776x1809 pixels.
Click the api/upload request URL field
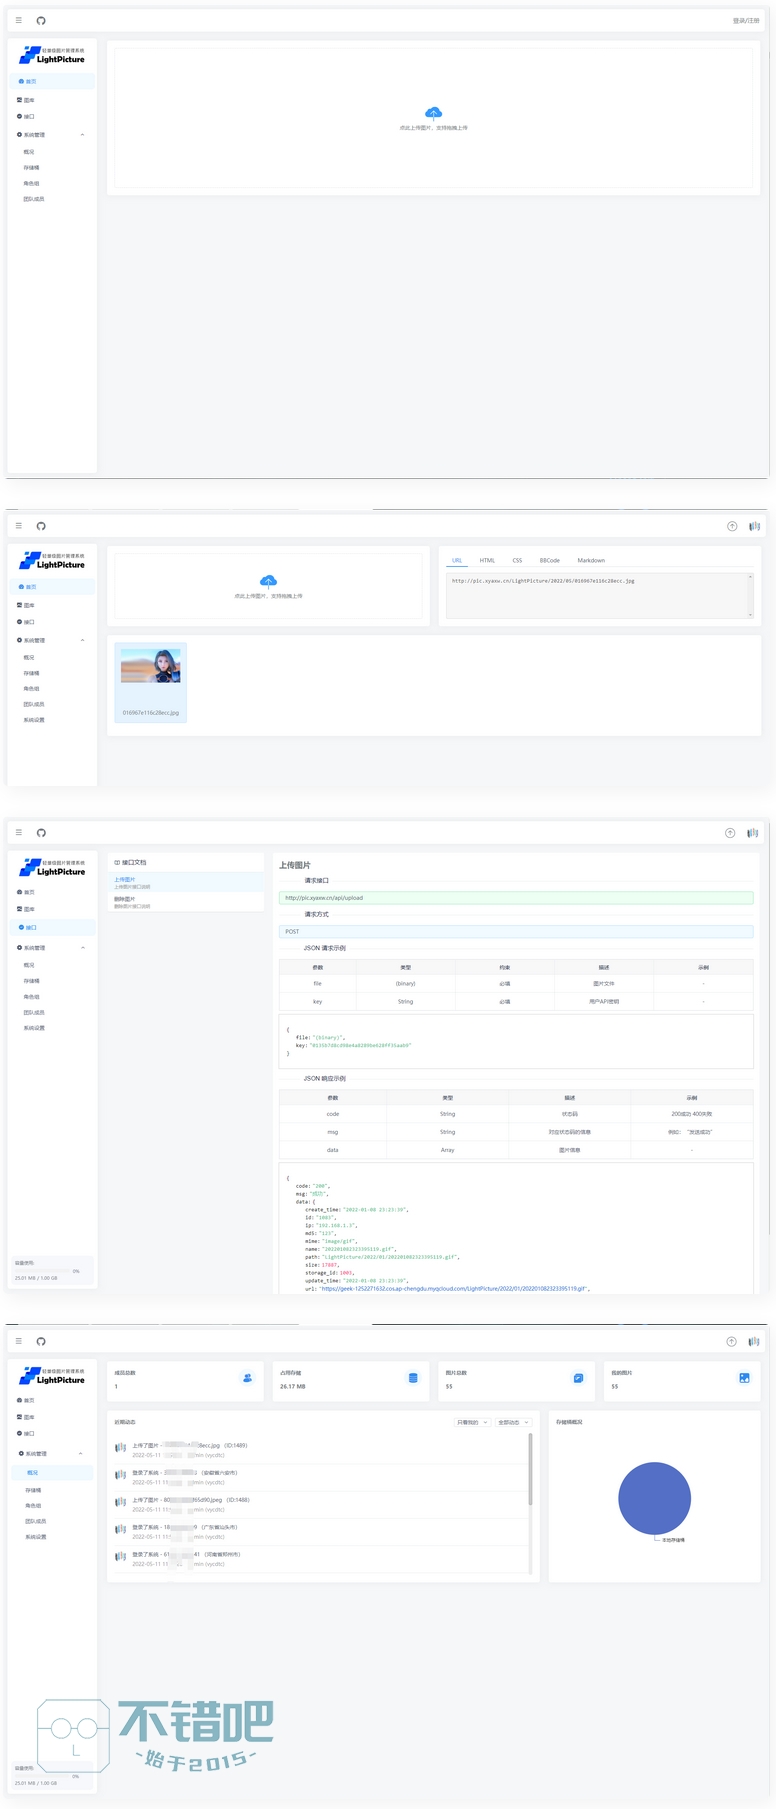tap(515, 898)
